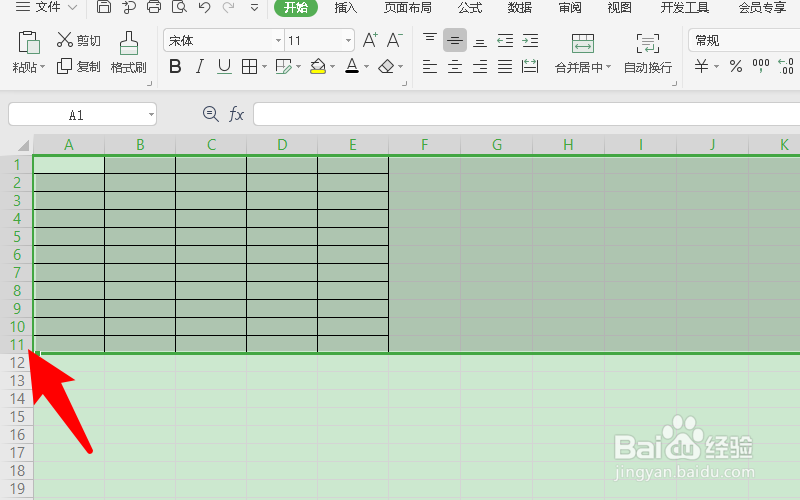Screen dimensions: 800x500
Task: Open the font size dropdown 11
Action: (348, 40)
